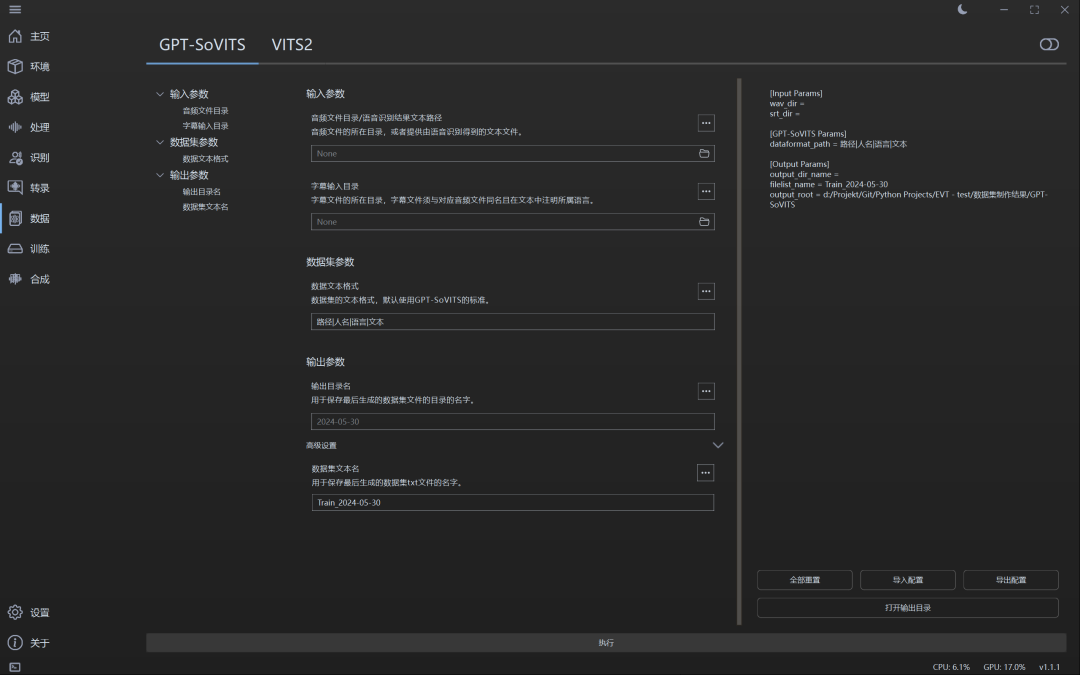Viewport: 1080px width, 675px height.
Task: Click the more options button for 输出目录名
Action: point(706,391)
